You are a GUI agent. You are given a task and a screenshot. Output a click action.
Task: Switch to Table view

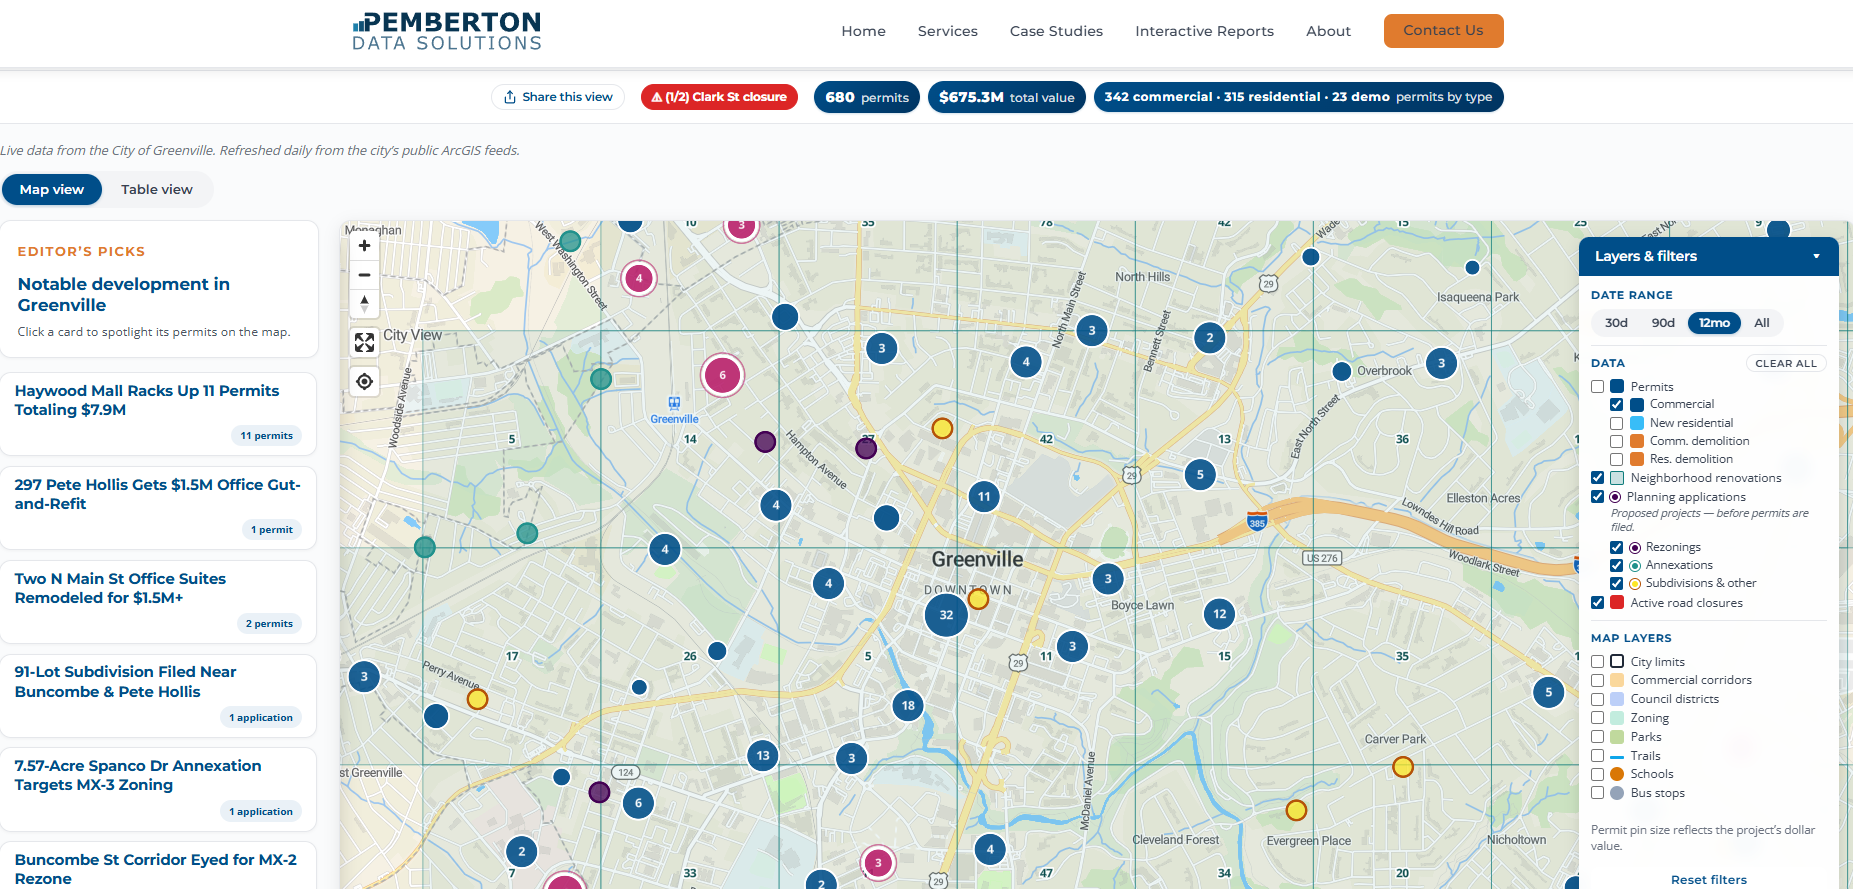click(157, 190)
